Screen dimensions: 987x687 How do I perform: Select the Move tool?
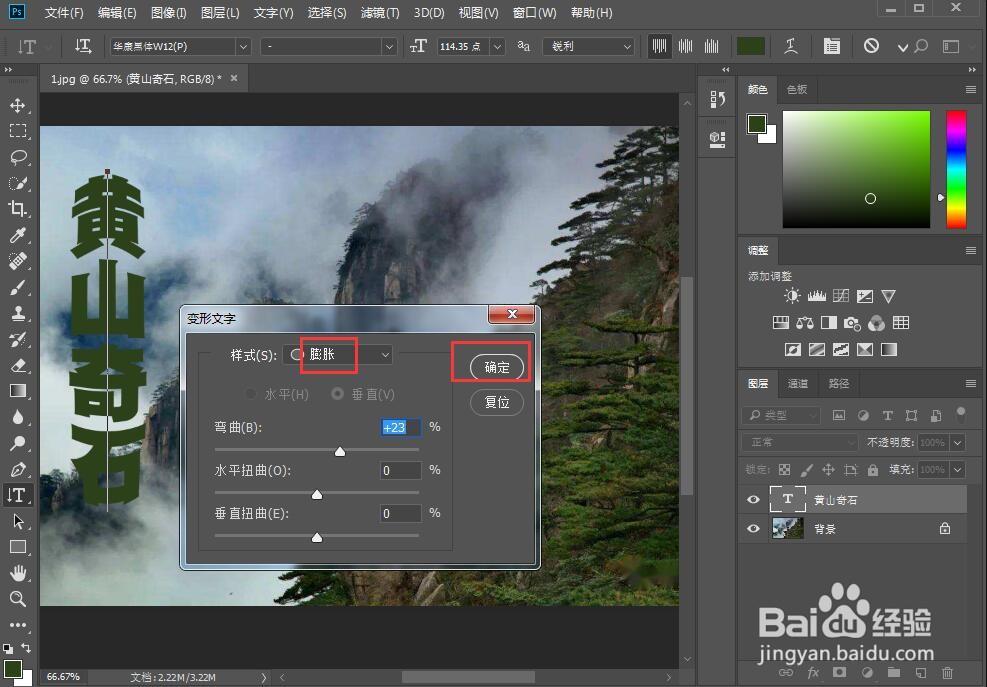coord(18,105)
